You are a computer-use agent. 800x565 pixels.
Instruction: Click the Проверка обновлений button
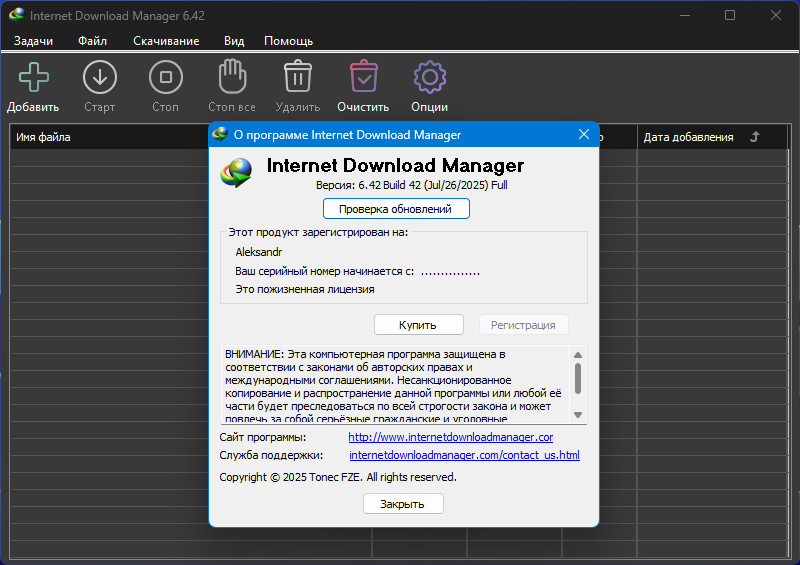[396, 209]
